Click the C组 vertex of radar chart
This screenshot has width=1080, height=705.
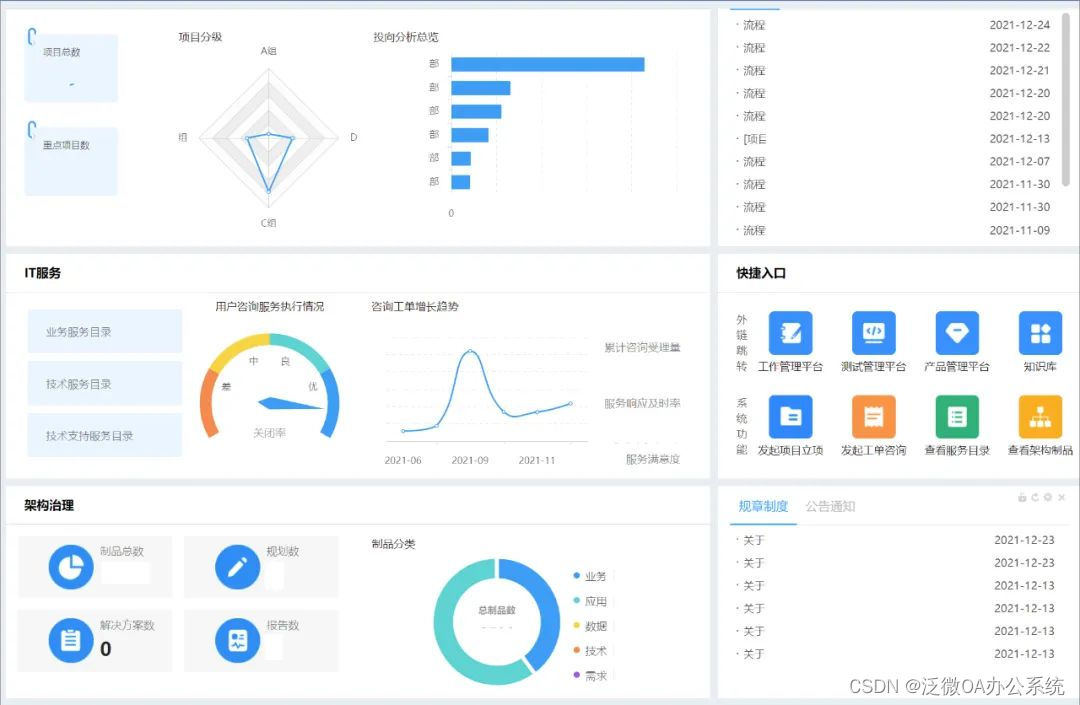[269, 191]
